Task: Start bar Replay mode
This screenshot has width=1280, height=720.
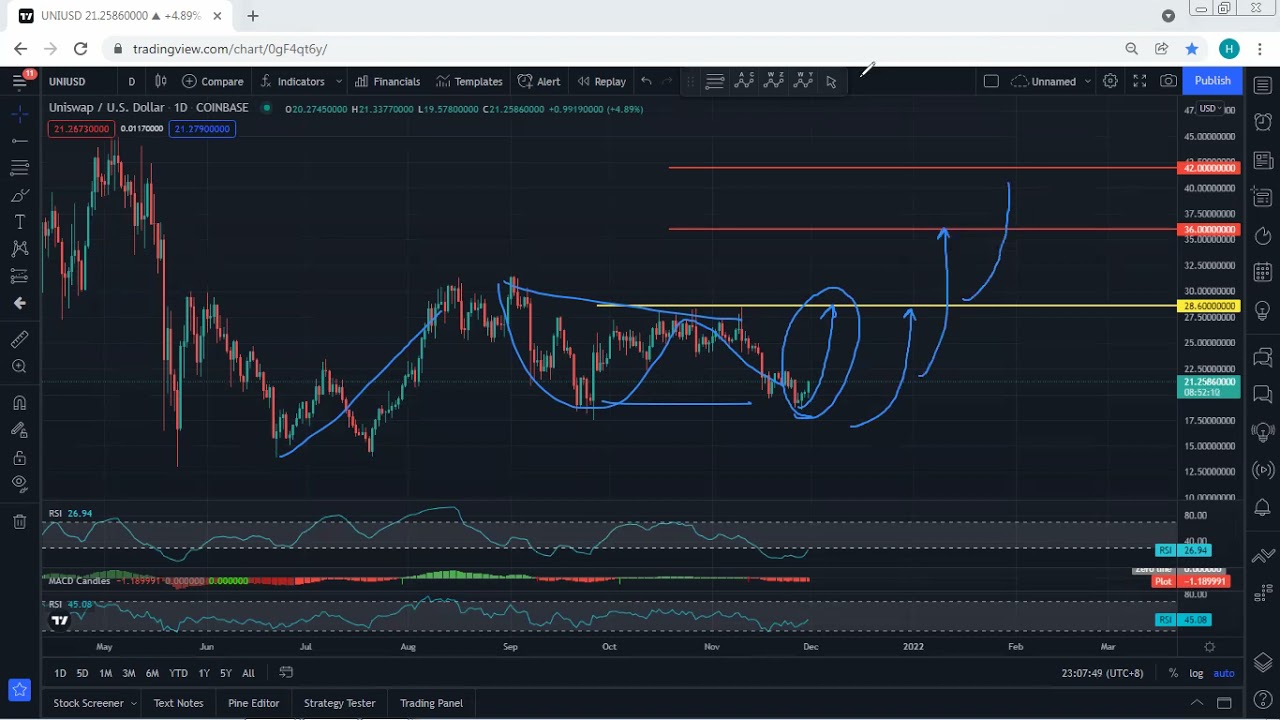Action: coord(601,81)
